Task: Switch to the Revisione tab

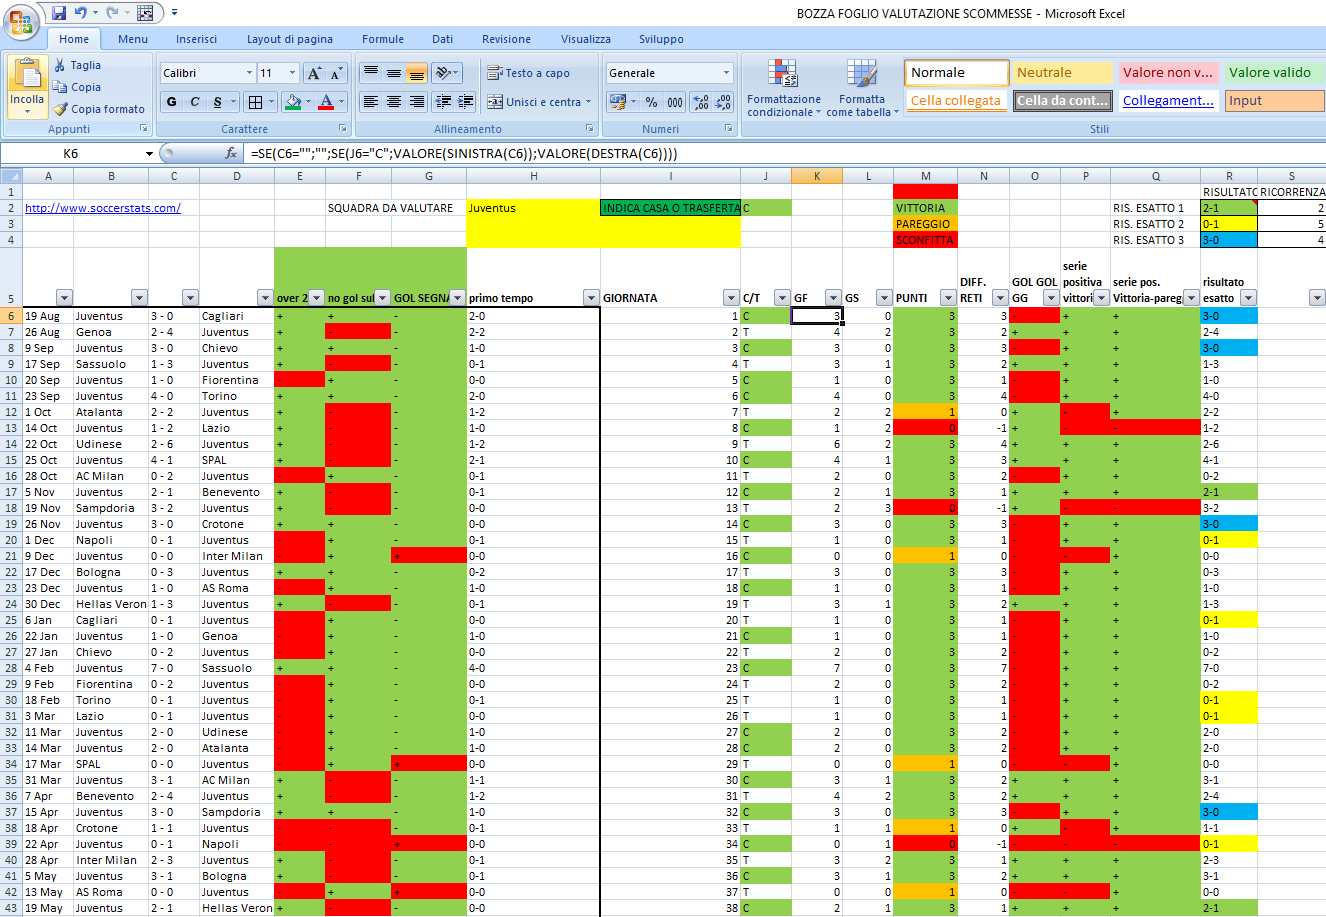Action: coord(506,39)
